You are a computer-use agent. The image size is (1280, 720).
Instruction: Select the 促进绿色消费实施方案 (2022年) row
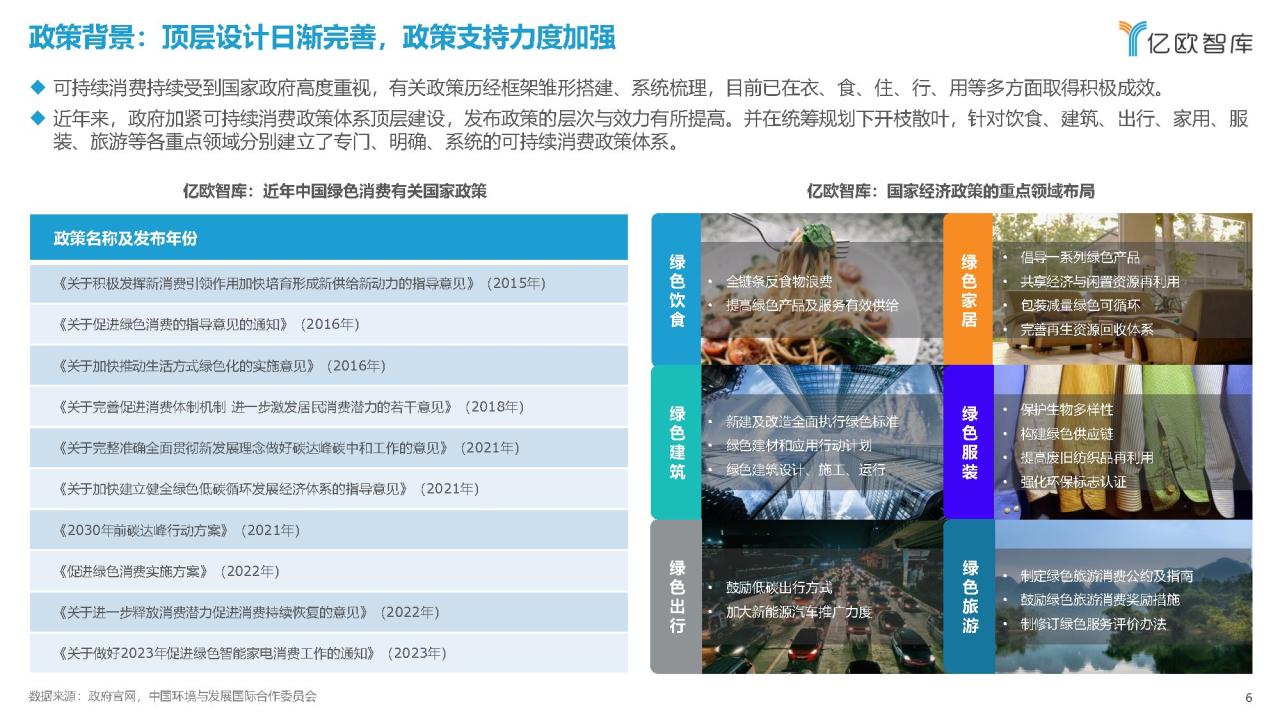[x=329, y=571]
